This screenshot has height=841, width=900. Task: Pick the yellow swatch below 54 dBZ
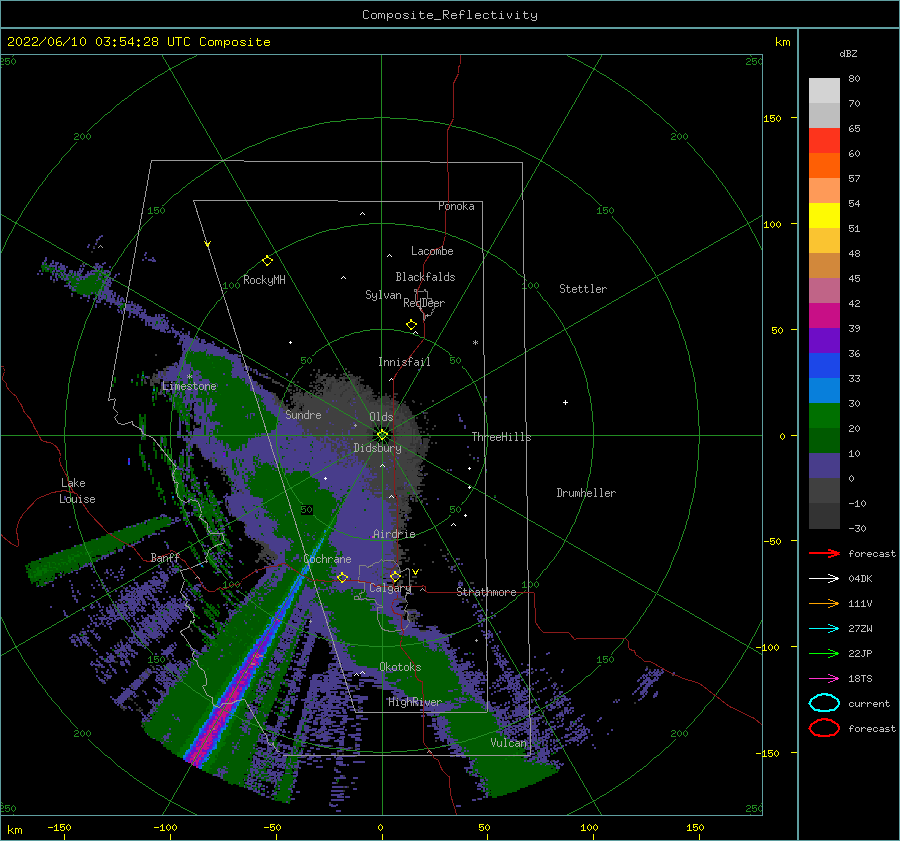tap(824, 215)
